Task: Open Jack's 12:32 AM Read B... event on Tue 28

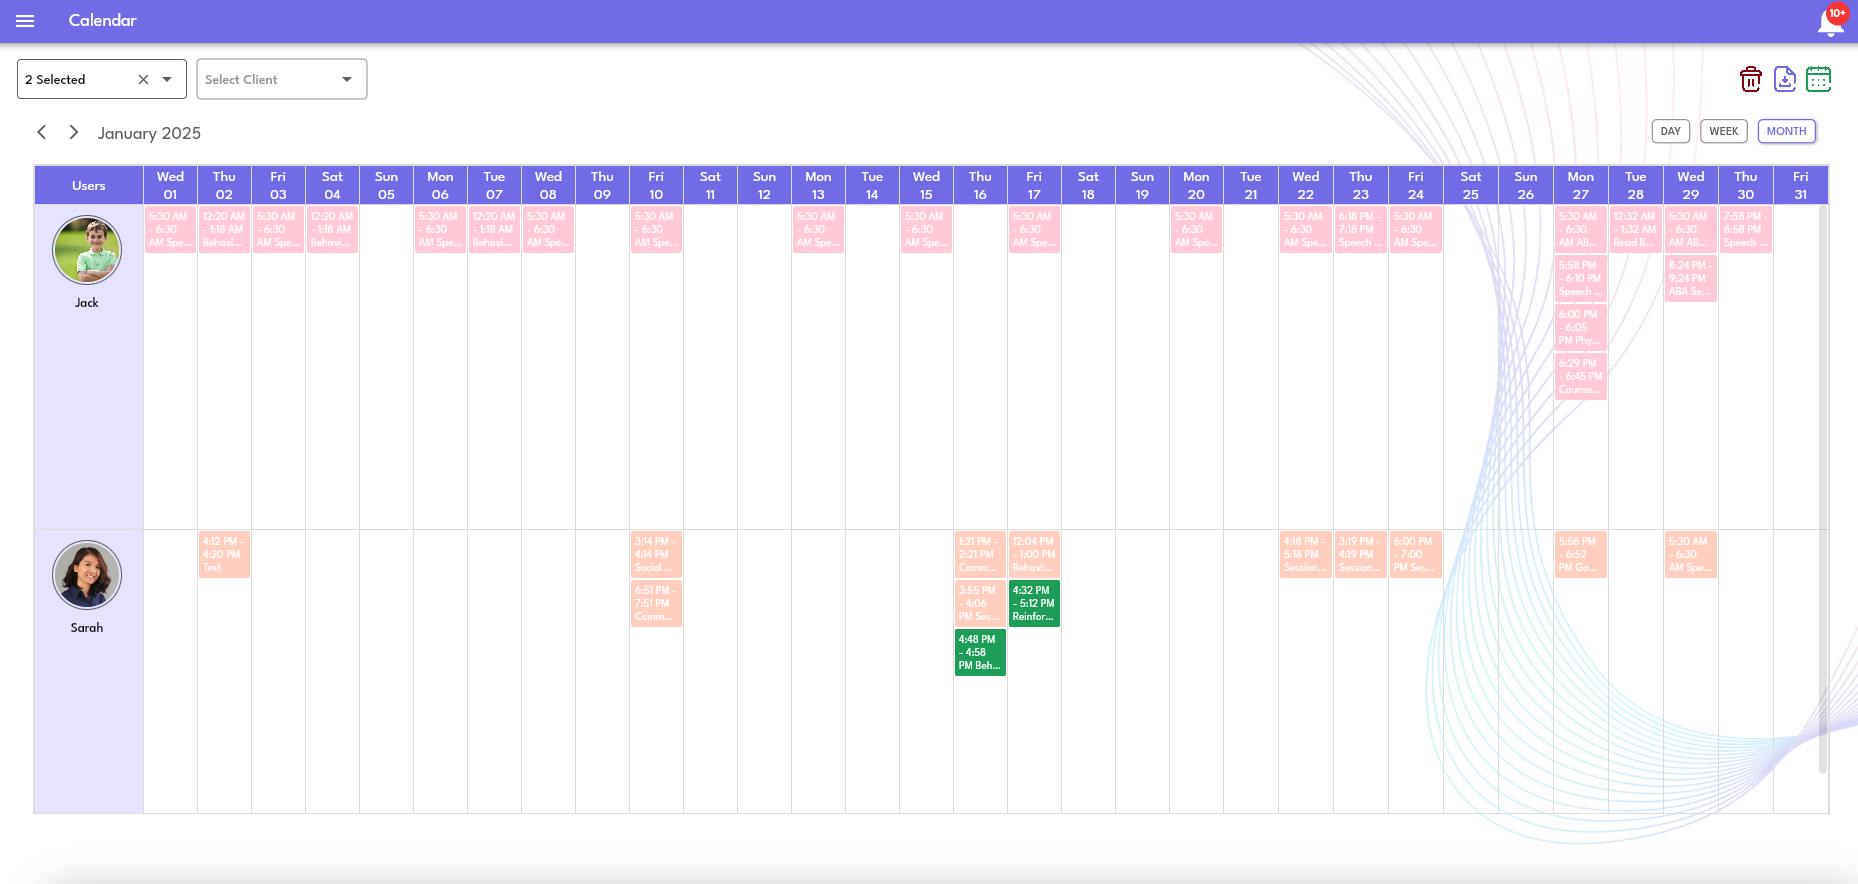Action: coord(1636,229)
